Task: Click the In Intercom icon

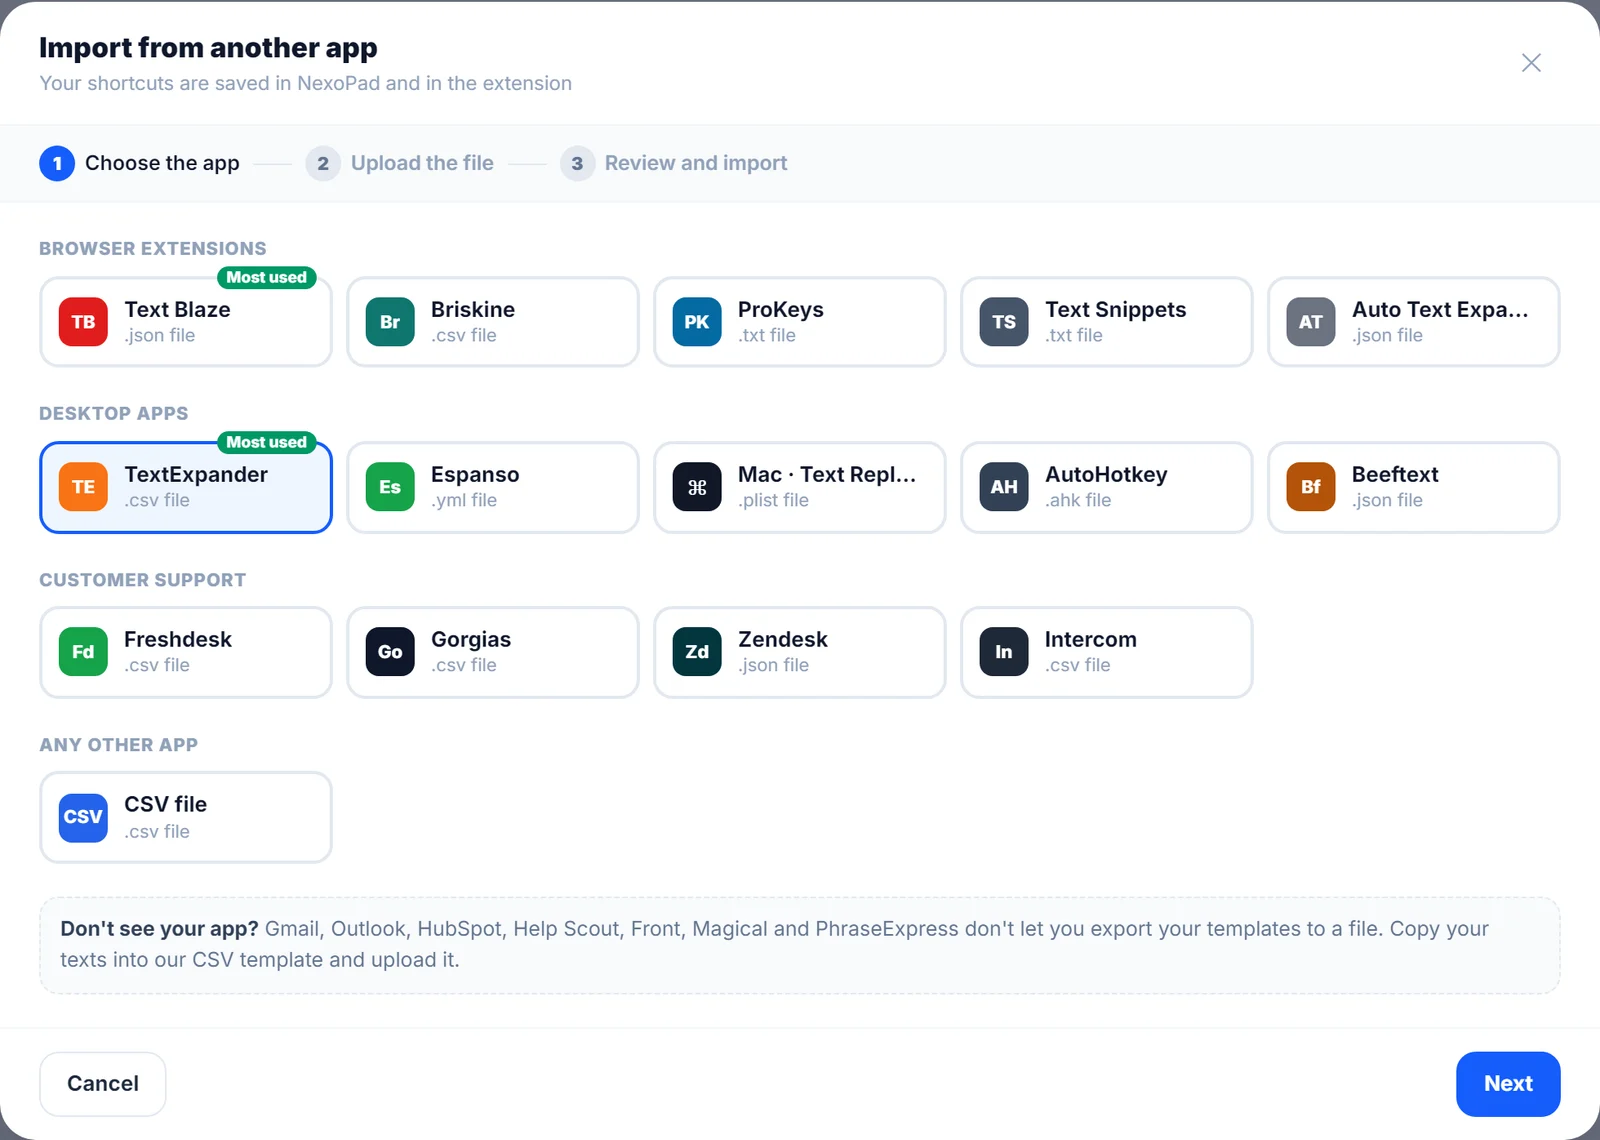Action: [x=1004, y=652]
